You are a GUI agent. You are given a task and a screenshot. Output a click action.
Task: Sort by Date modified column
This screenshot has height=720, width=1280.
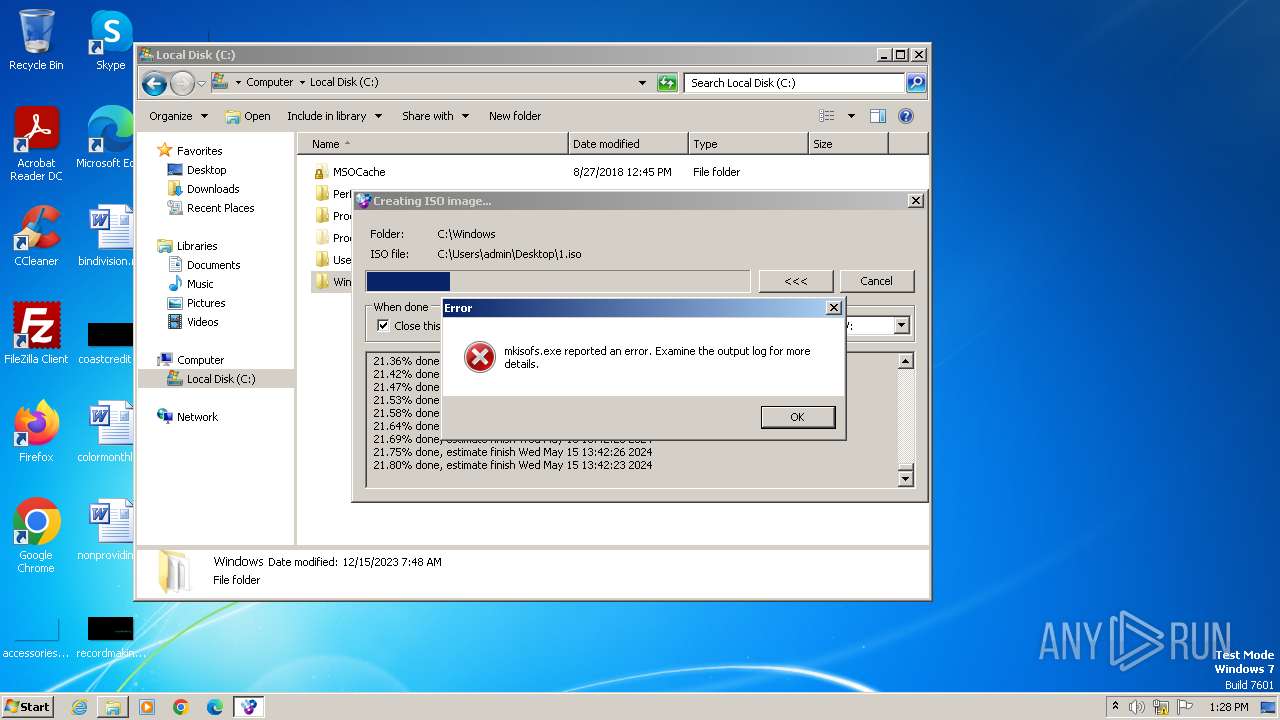click(628, 144)
